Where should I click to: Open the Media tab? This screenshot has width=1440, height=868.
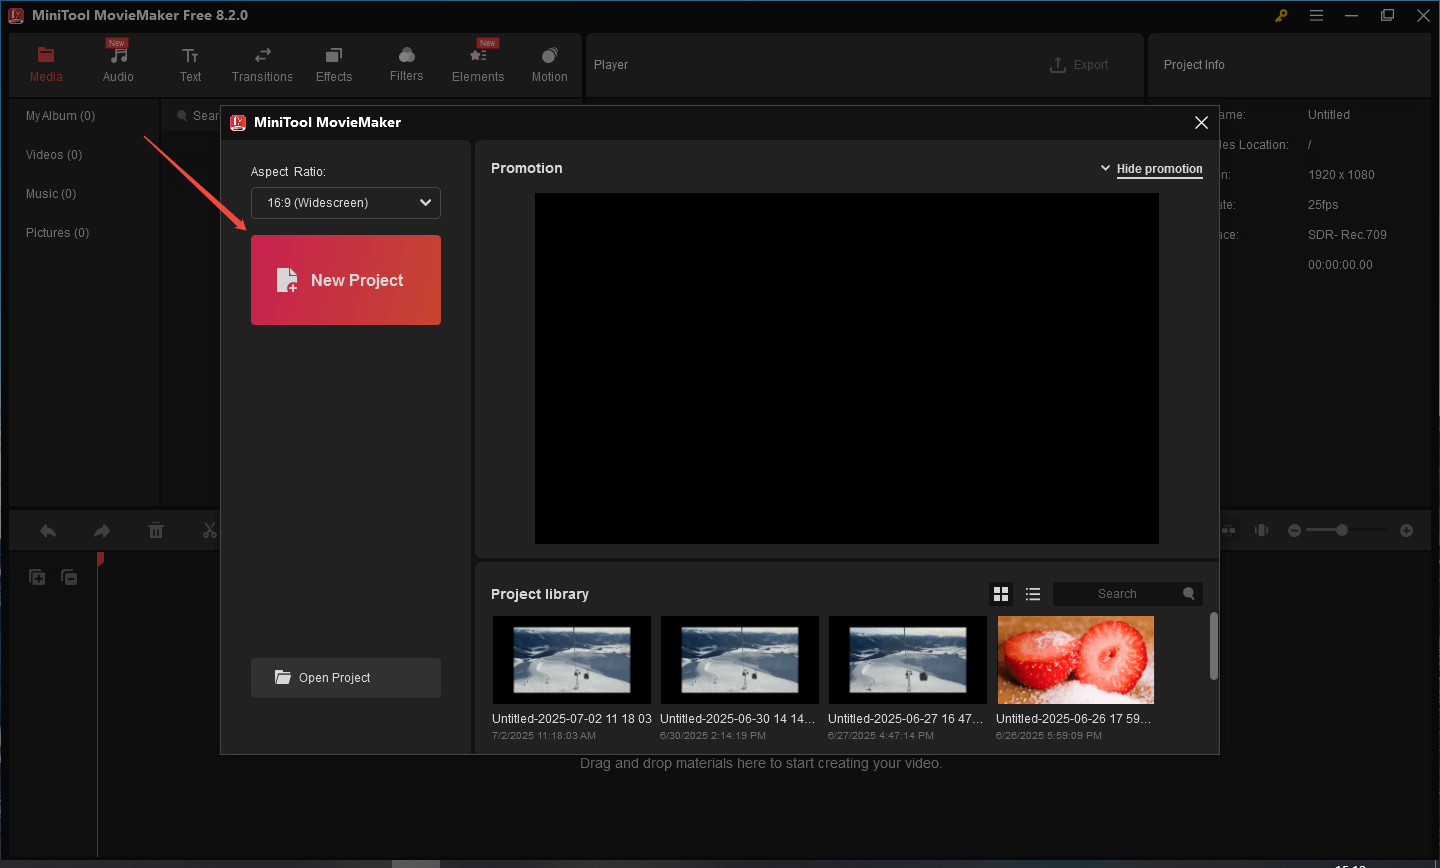(46, 65)
